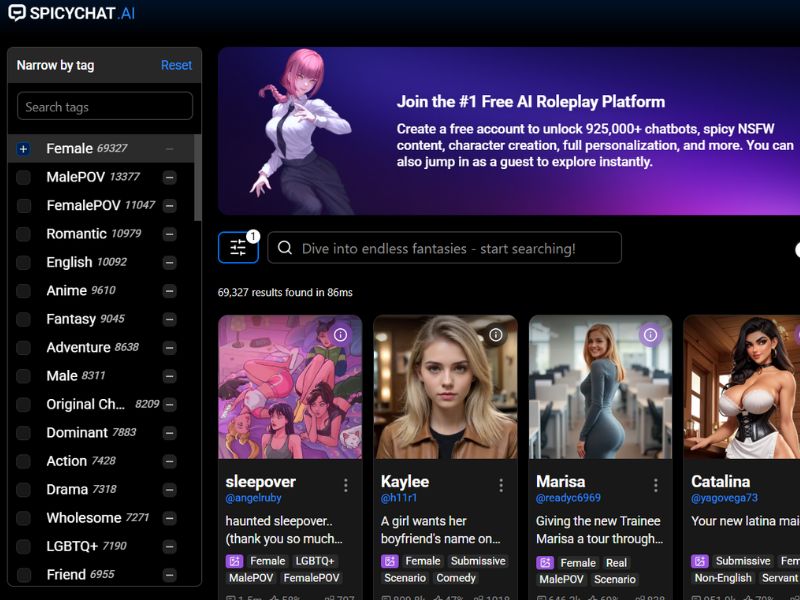Check the Male tag filter
This screenshot has height=600, width=800.
click(23, 377)
